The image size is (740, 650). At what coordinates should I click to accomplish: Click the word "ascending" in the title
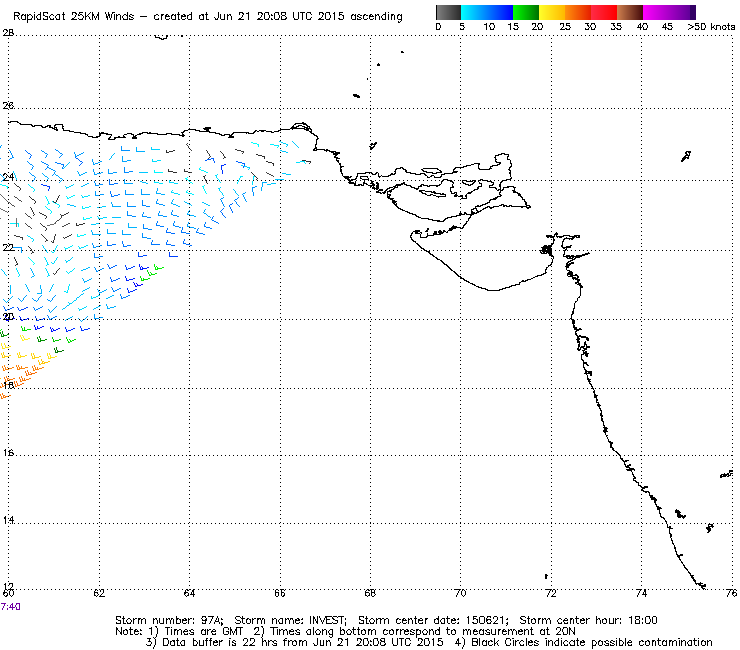coord(376,17)
